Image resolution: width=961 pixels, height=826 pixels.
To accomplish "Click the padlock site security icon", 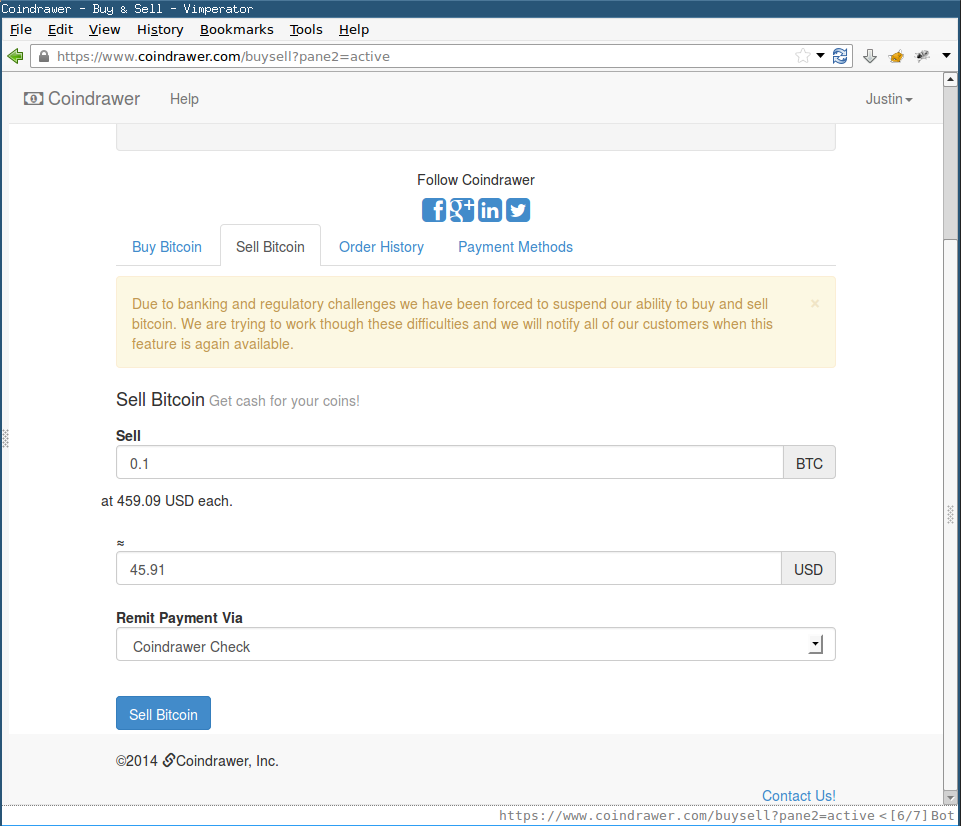I will click(x=44, y=56).
